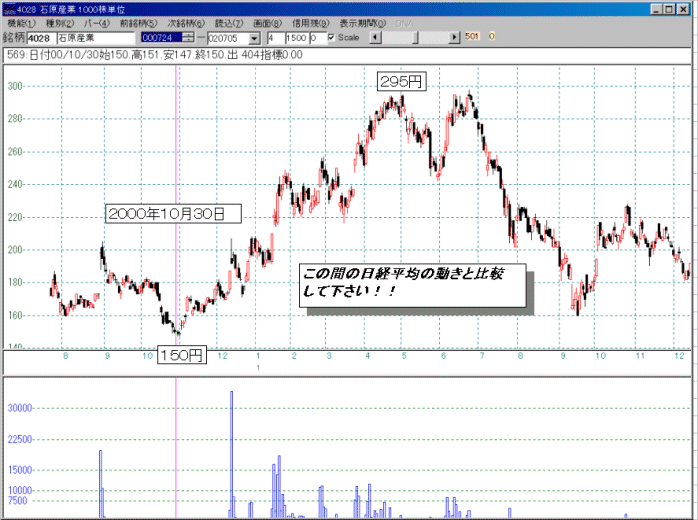Click the stock code field showing 4028
Viewport: 698px width, 520px height.
pos(39,37)
